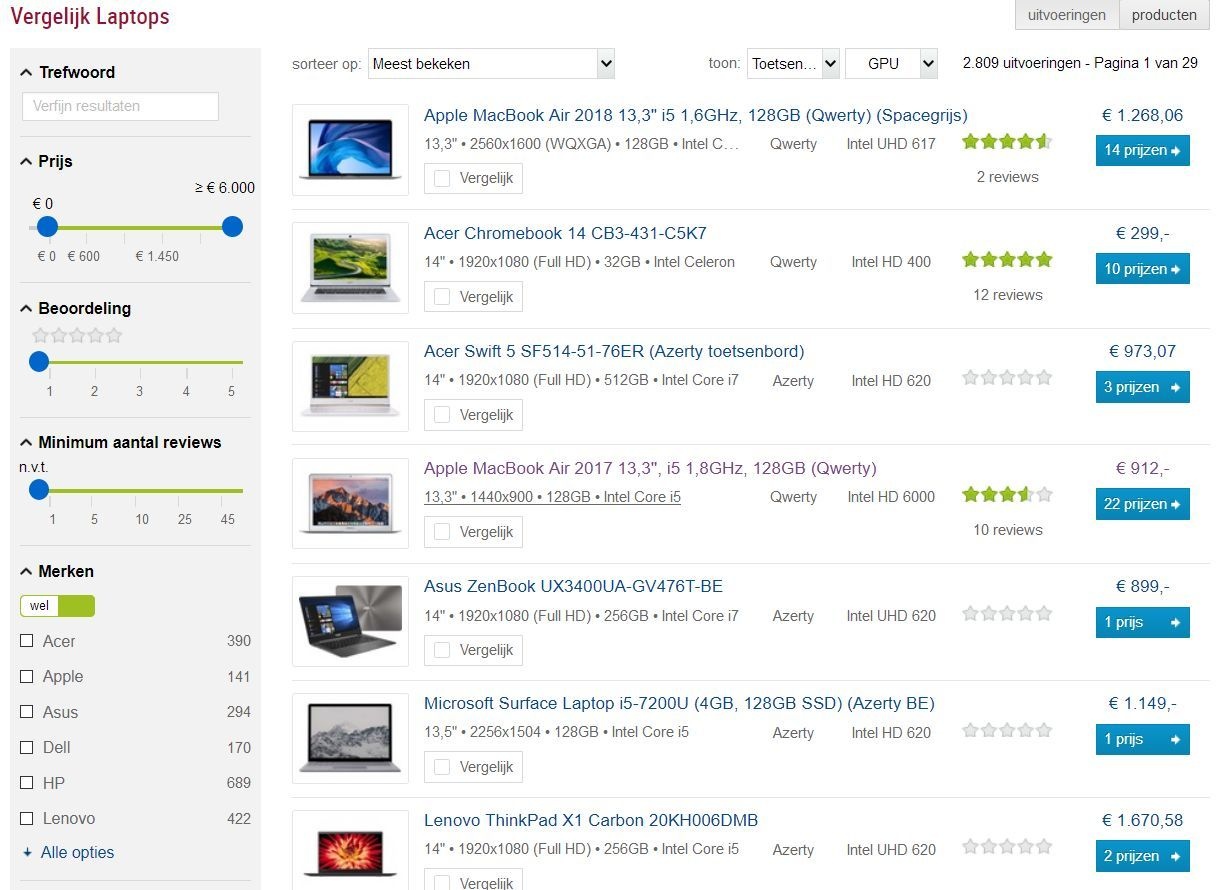The height and width of the screenshot is (890, 1224).
Task: Click the '10 prijzen' button
Action: pyautogui.click(x=1143, y=269)
